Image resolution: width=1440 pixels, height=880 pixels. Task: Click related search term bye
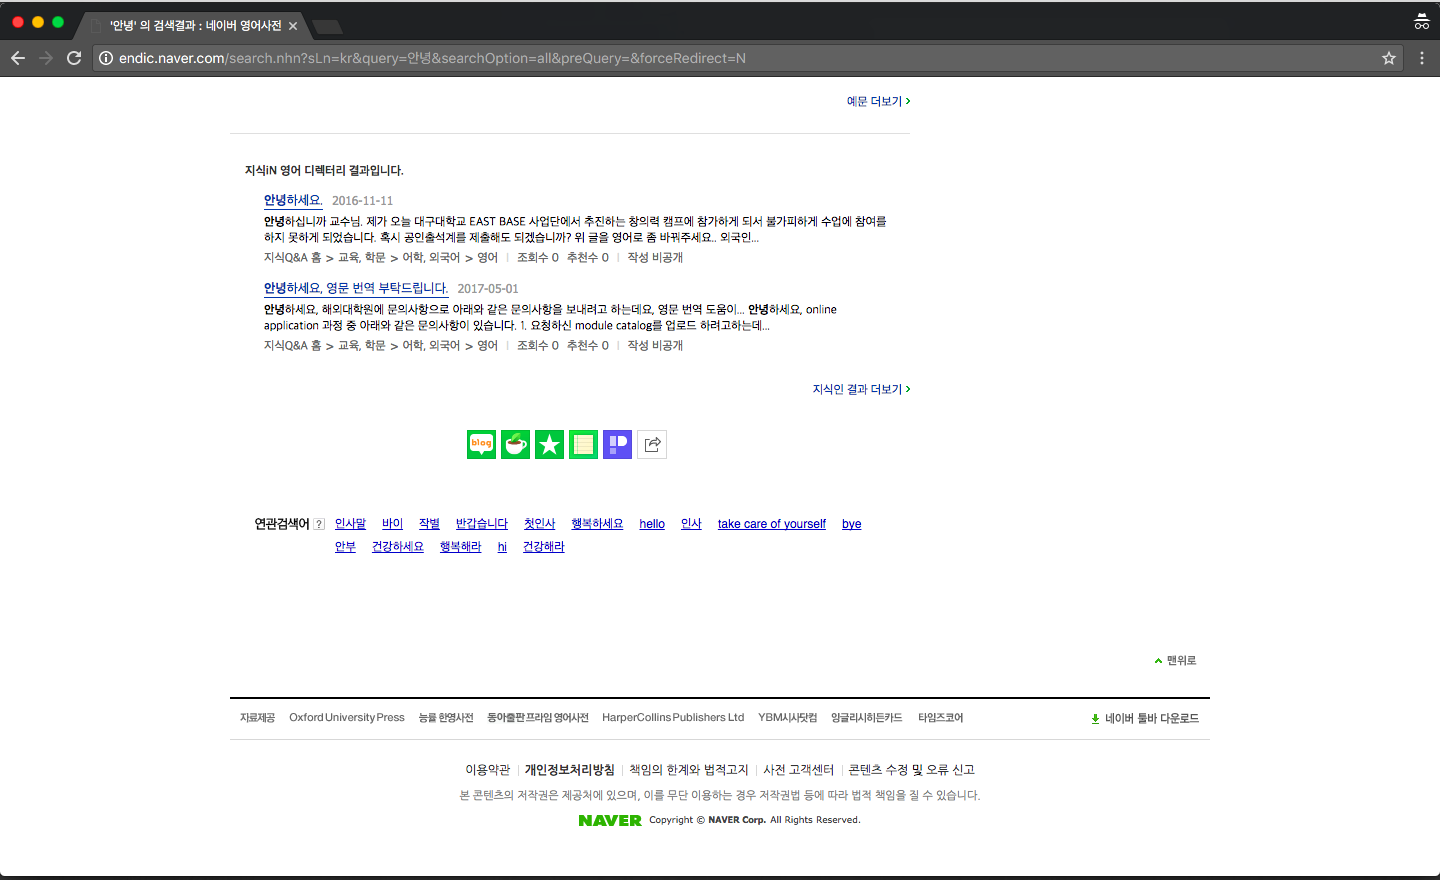(852, 524)
